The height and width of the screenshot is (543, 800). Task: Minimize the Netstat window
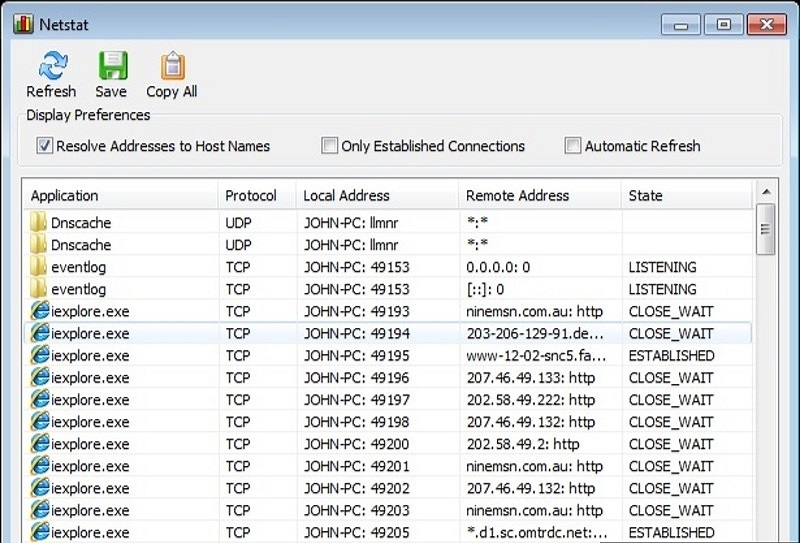[681, 24]
